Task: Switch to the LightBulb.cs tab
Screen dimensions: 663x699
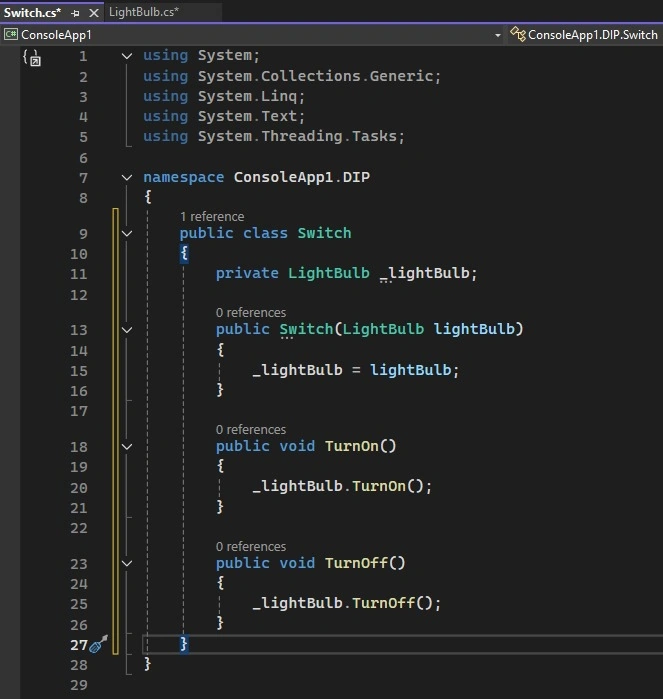Action: (144, 12)
